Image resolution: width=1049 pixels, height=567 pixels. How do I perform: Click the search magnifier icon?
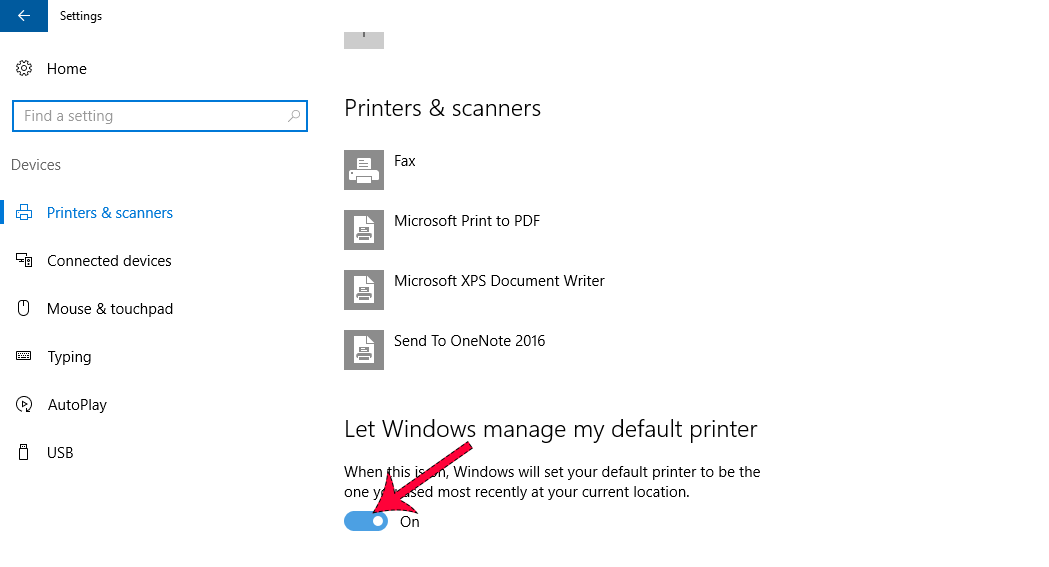pos(294,116)
